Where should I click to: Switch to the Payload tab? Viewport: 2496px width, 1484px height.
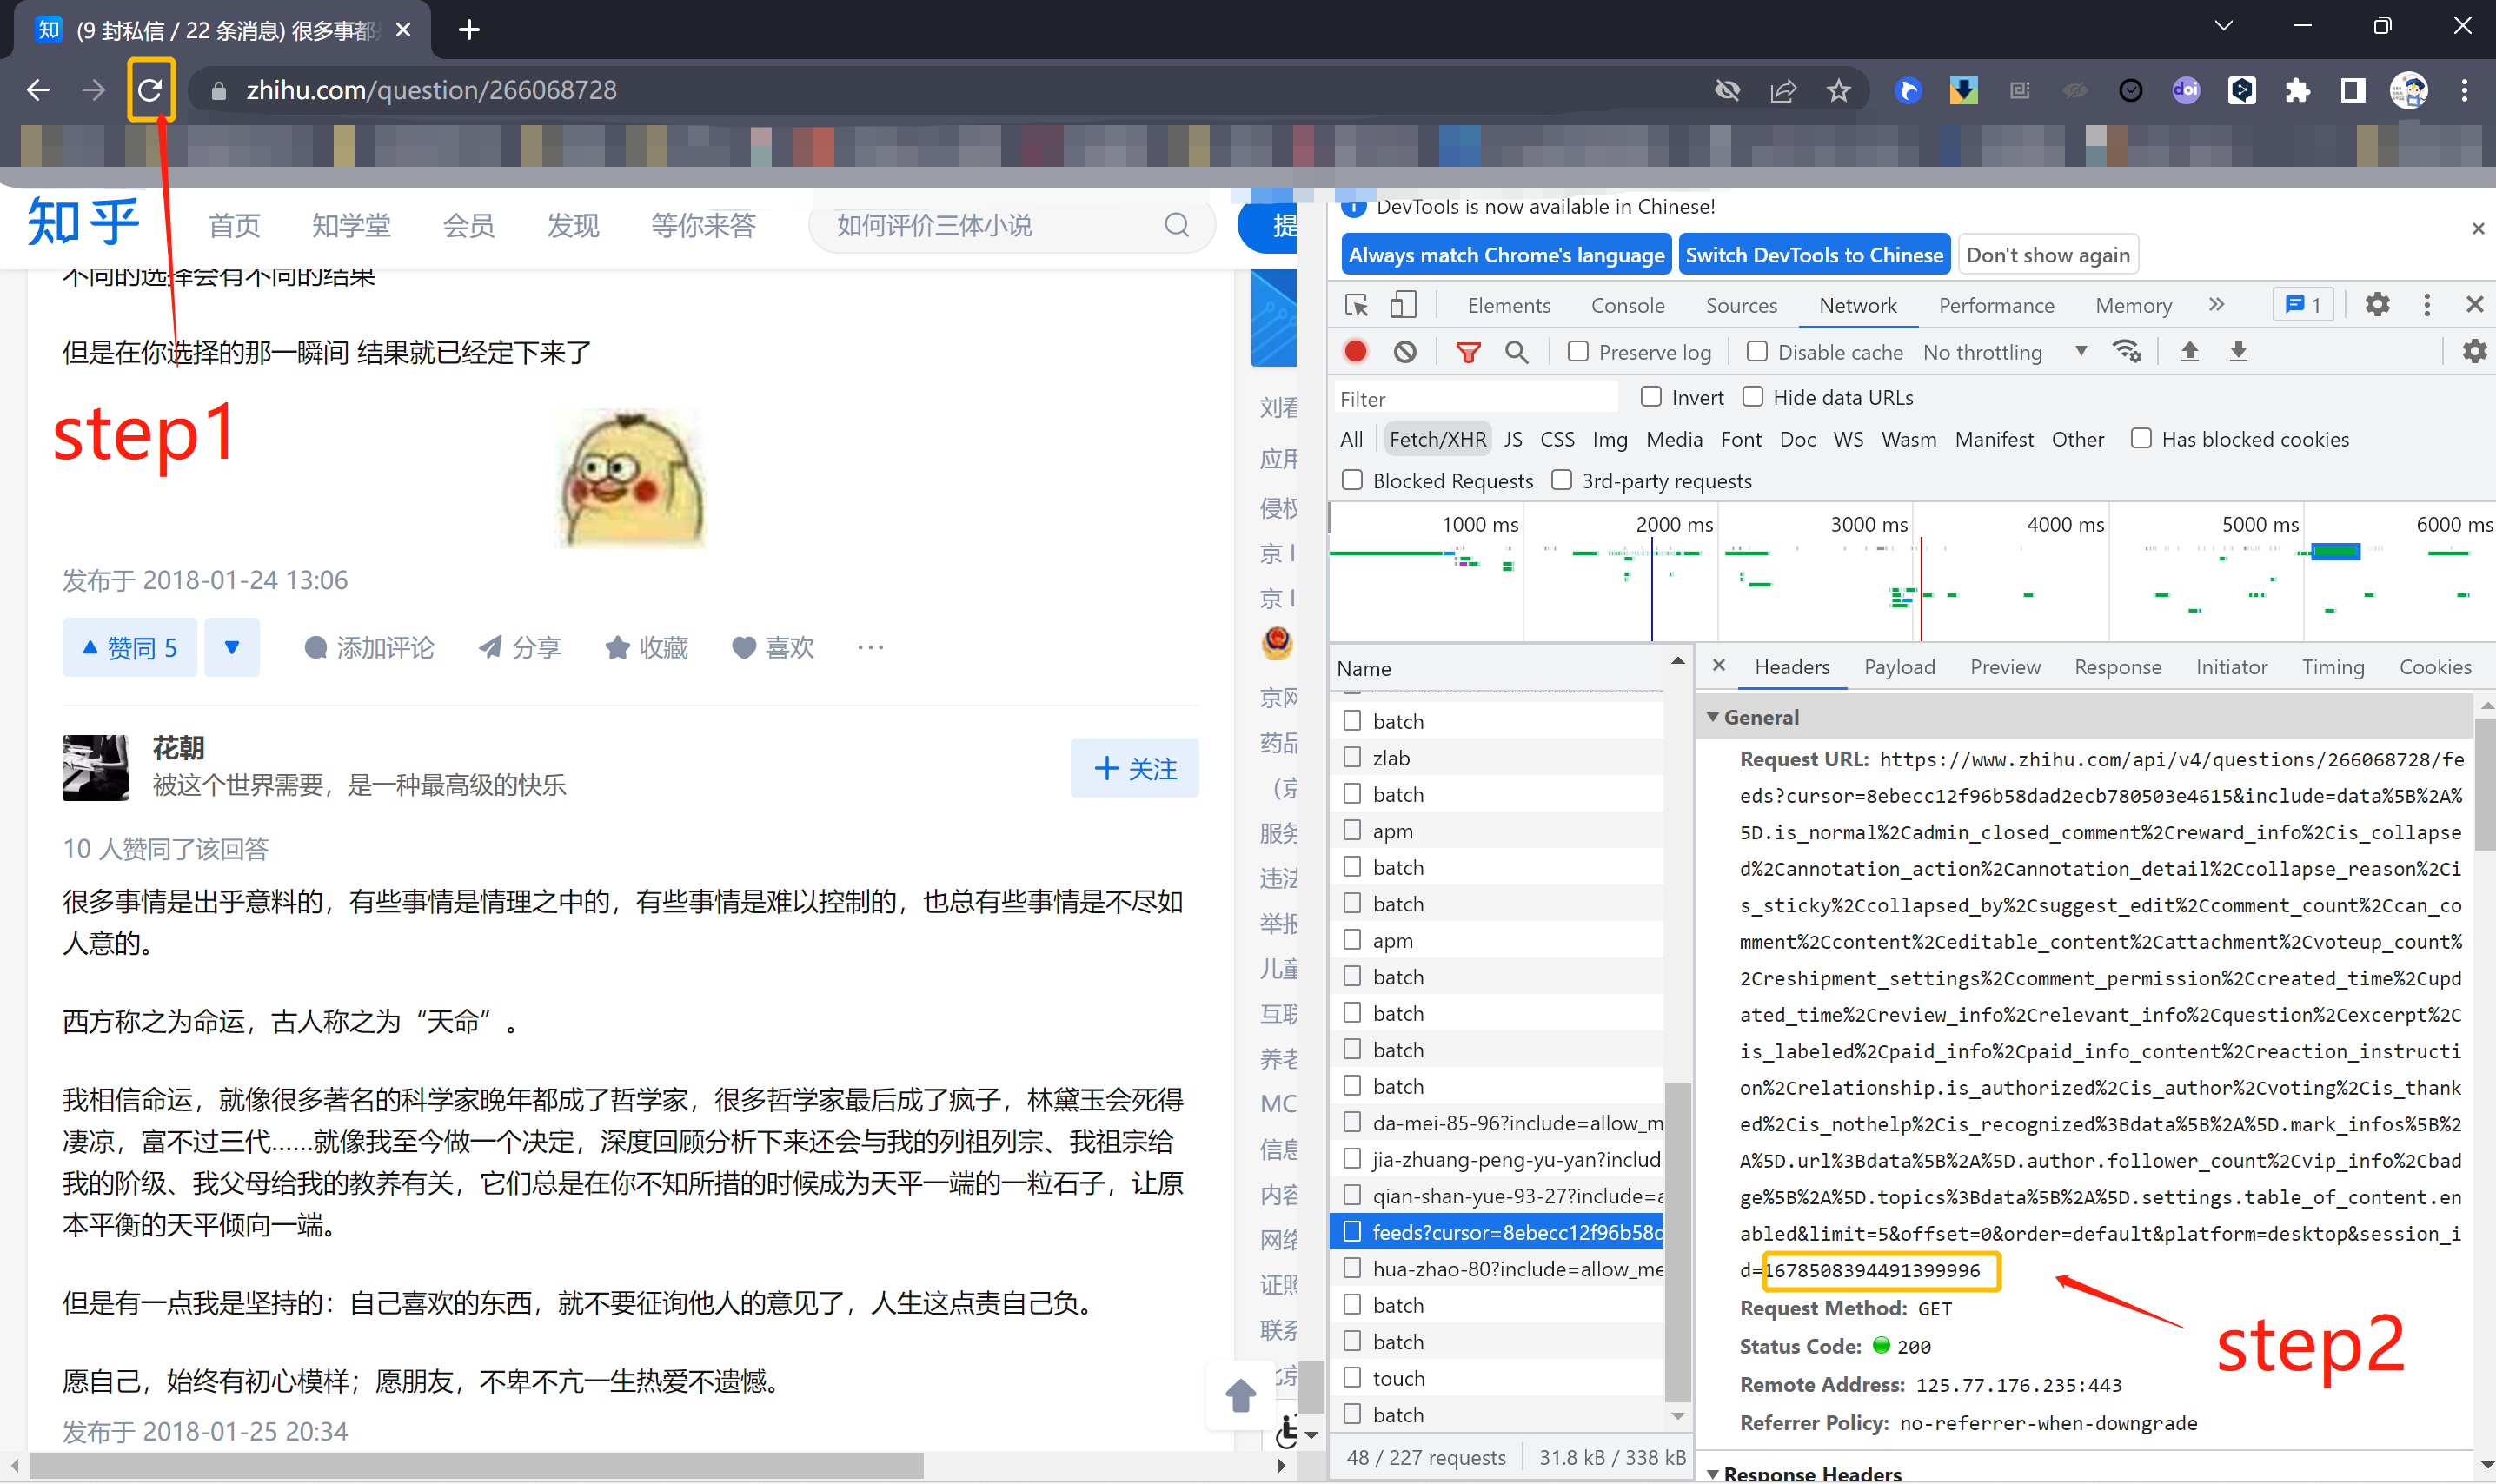click(1899, 667)
